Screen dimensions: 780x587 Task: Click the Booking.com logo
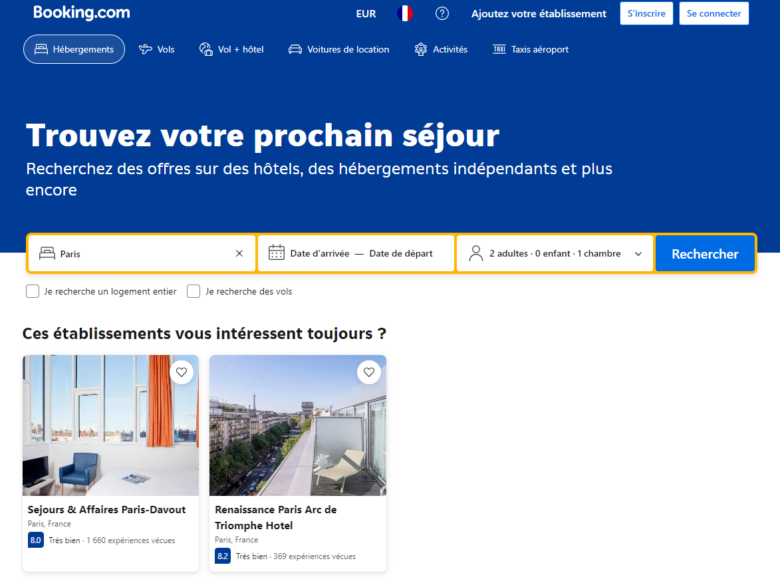82,12
